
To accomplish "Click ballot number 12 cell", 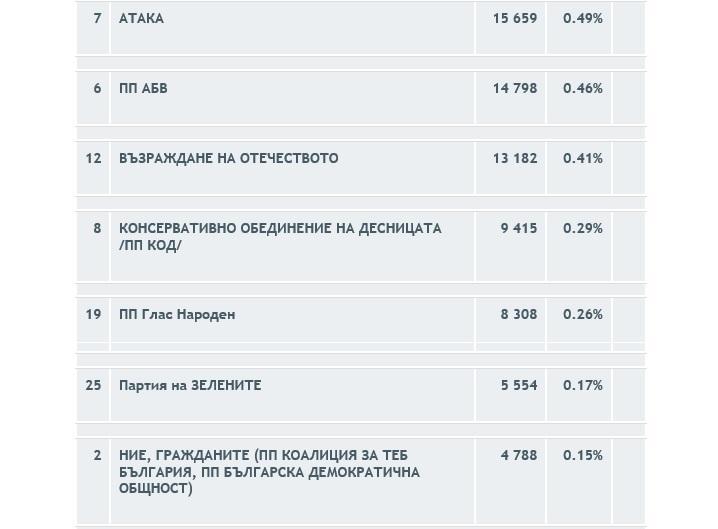I will click(x=94, y=159).
